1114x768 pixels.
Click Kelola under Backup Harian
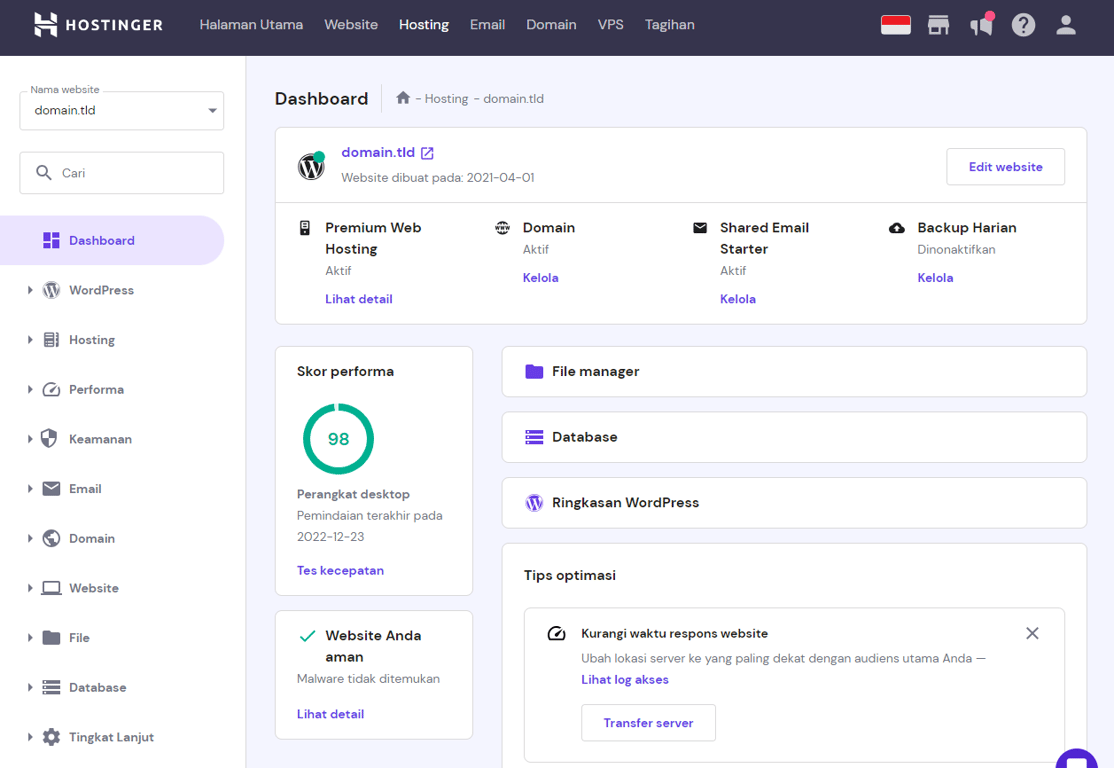[935, 278]
